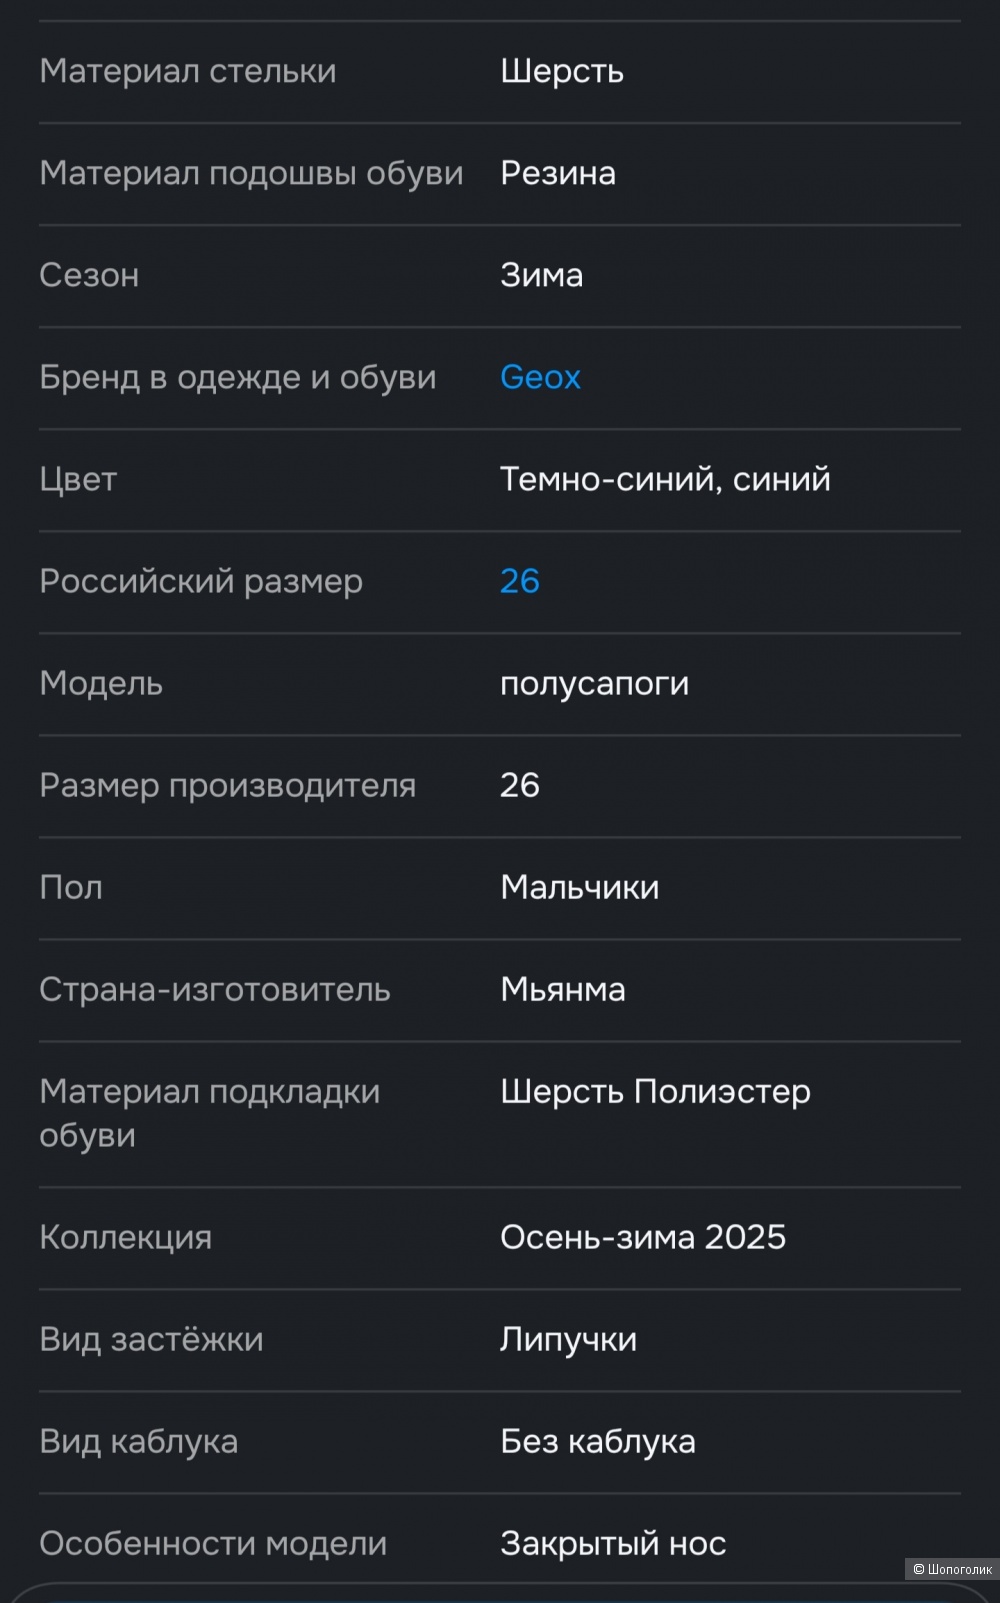Select the Темно-синий, синий color value
Image resolution: width=1000 pixels, height=1603 pixels.
click(664, 479)
